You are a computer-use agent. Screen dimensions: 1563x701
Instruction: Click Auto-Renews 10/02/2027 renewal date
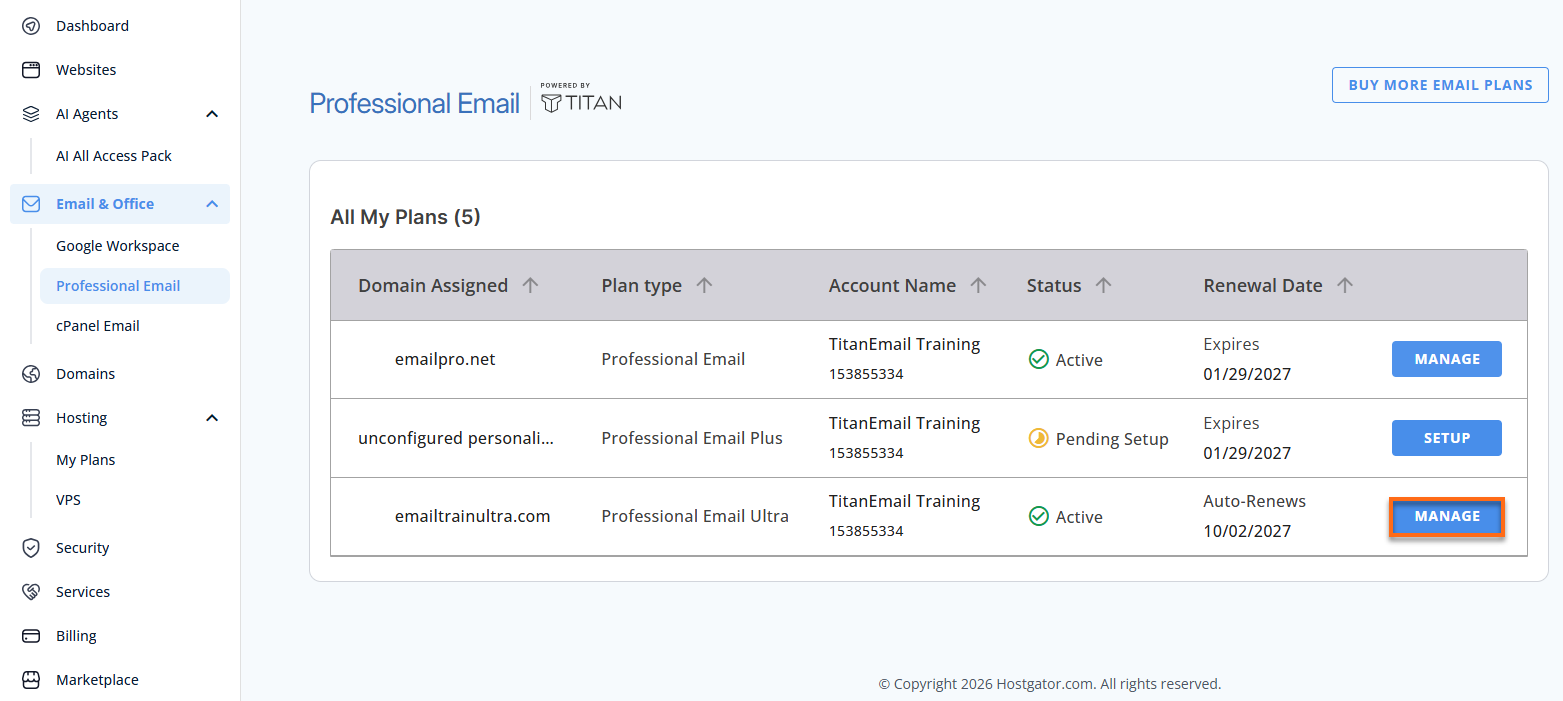tap(1255, 516)
